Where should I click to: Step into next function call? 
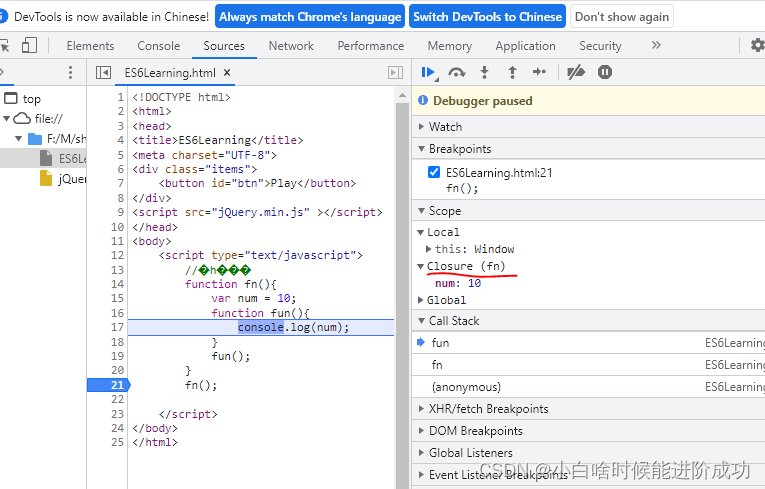485,72
